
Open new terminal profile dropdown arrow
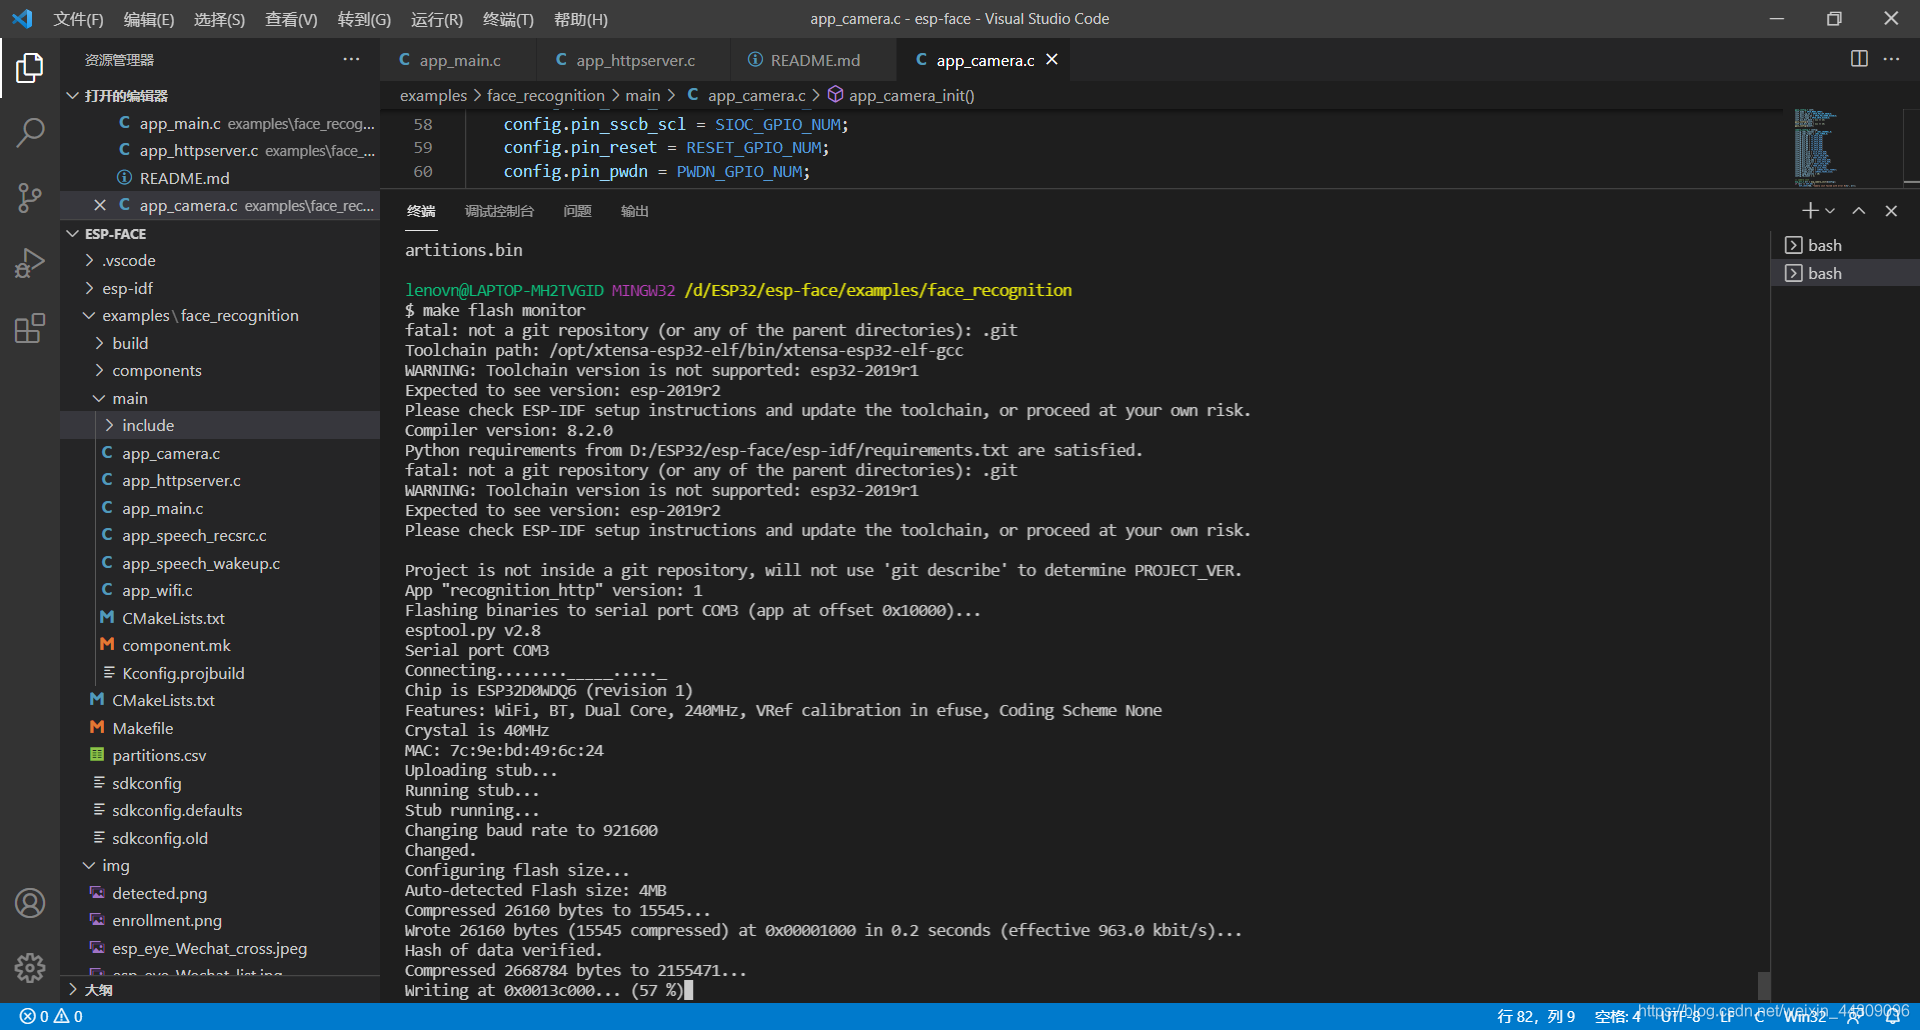[x=1830, y=211]
